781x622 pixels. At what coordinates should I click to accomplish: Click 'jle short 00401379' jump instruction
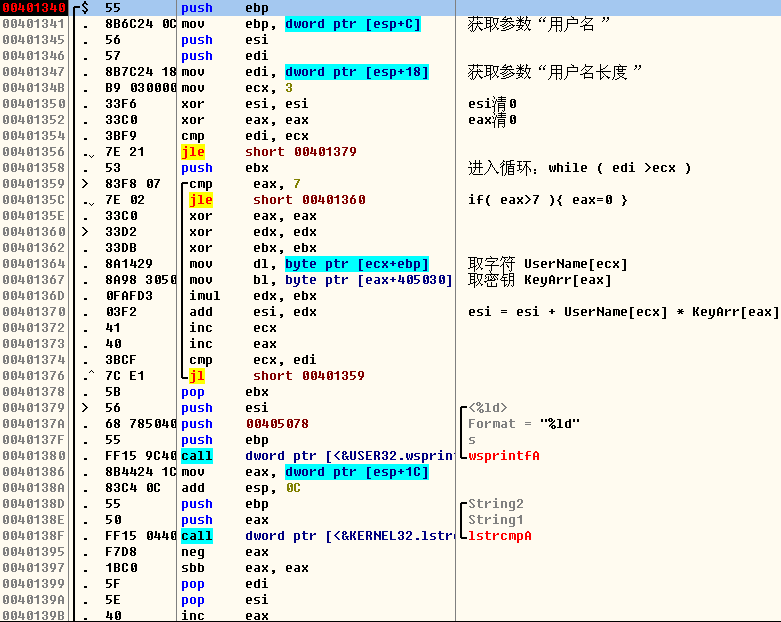click(x=269, y=152)
